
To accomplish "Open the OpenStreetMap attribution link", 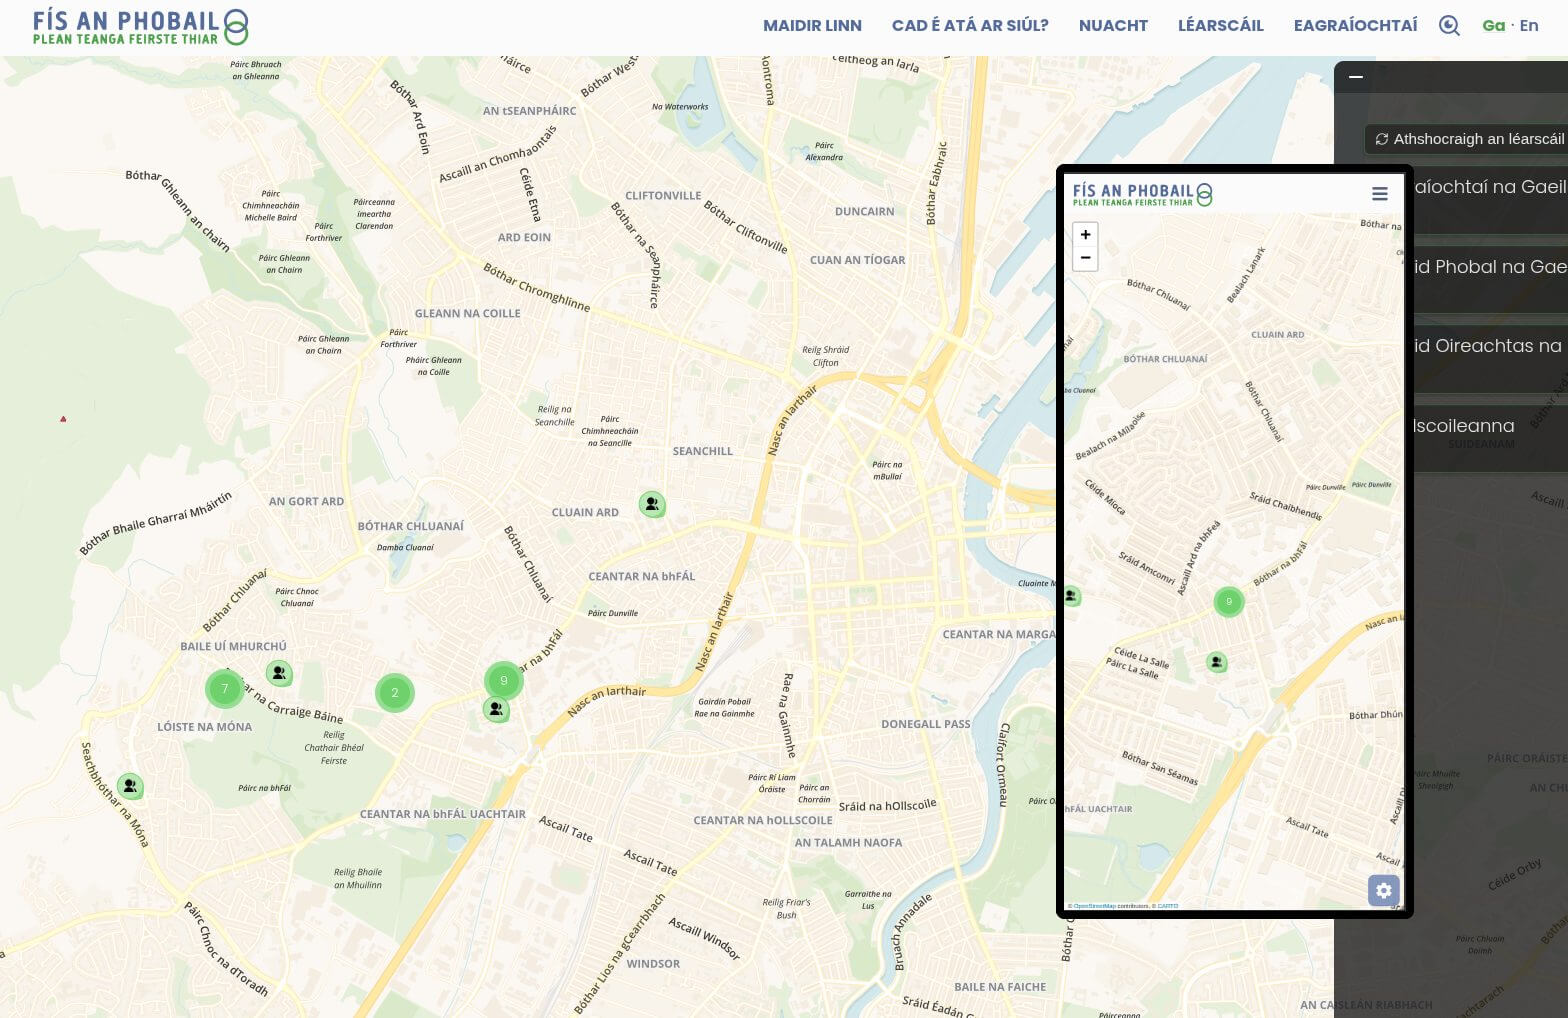I will (x=1094, y=906).
